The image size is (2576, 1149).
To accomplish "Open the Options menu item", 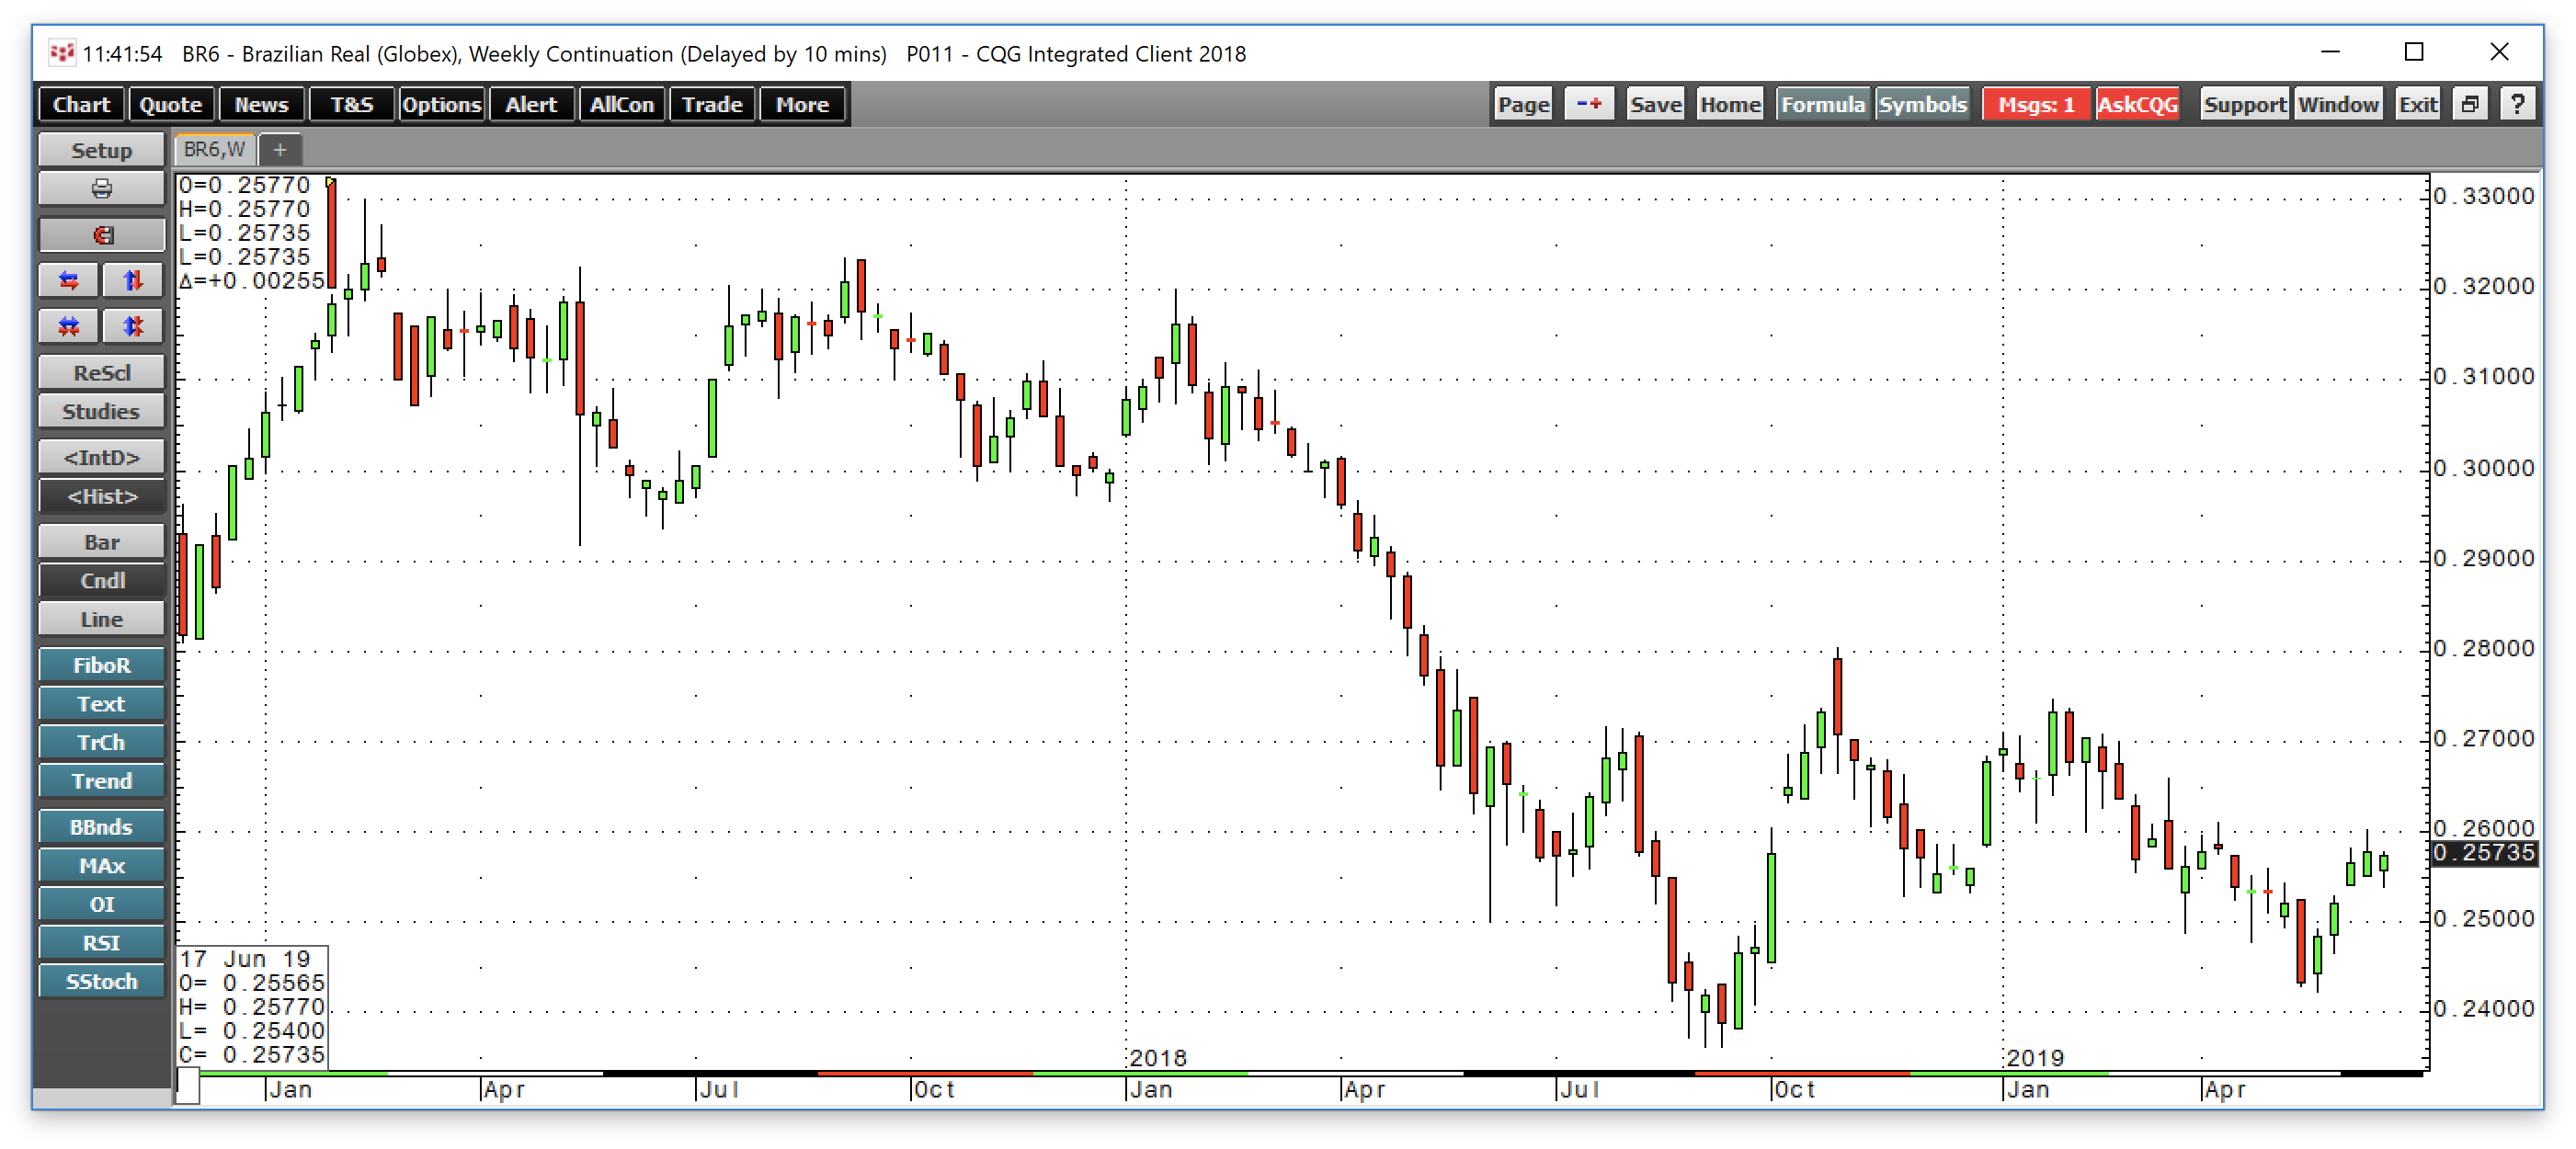I will (x=441, y=104).
